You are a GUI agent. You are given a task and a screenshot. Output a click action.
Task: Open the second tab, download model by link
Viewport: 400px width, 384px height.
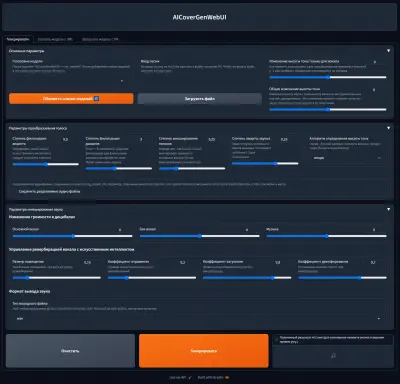pyautogui.click(x=55, y=39)
